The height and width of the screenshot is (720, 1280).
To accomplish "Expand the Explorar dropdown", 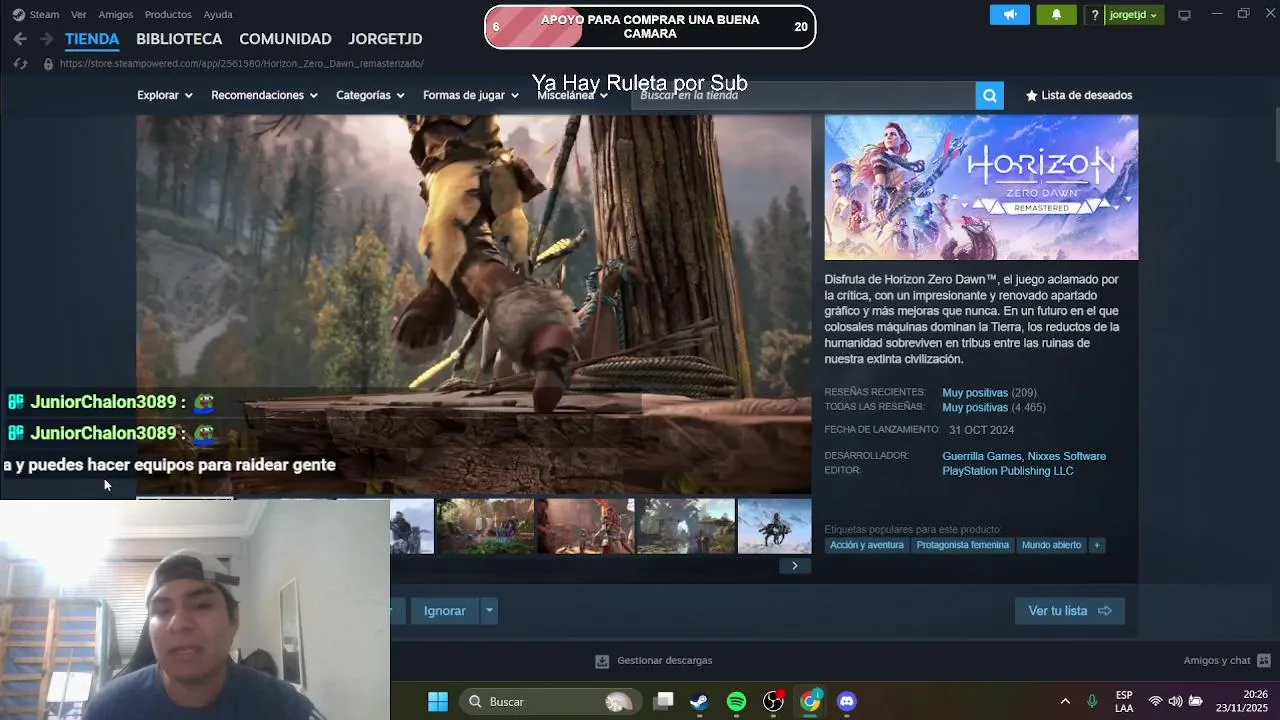I will [x=164, y=95].
